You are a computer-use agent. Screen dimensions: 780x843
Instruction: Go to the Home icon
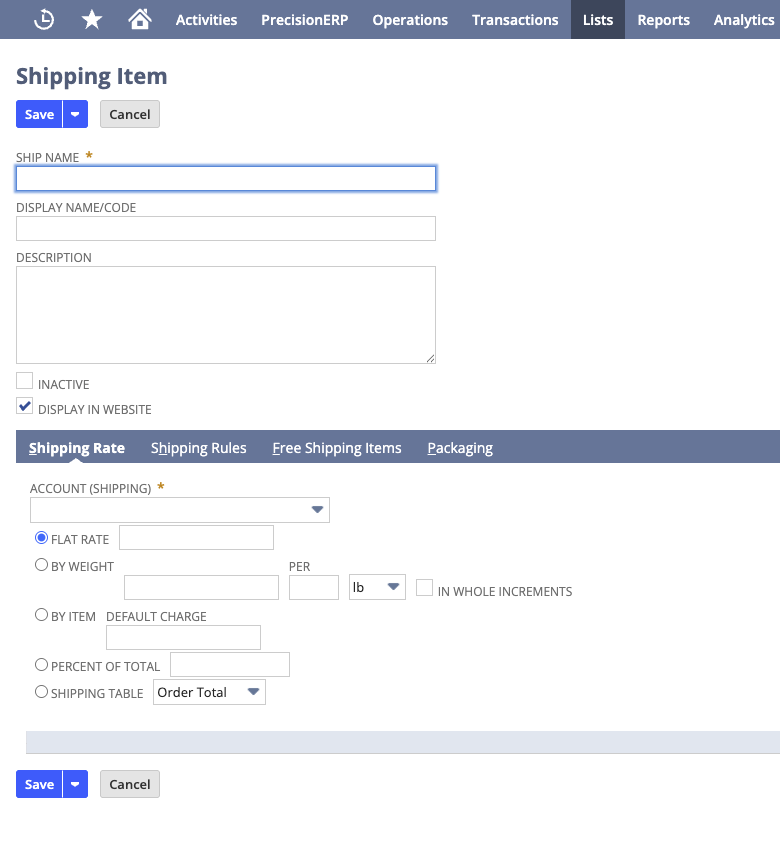pyautogui.click(x=140, y=20)
